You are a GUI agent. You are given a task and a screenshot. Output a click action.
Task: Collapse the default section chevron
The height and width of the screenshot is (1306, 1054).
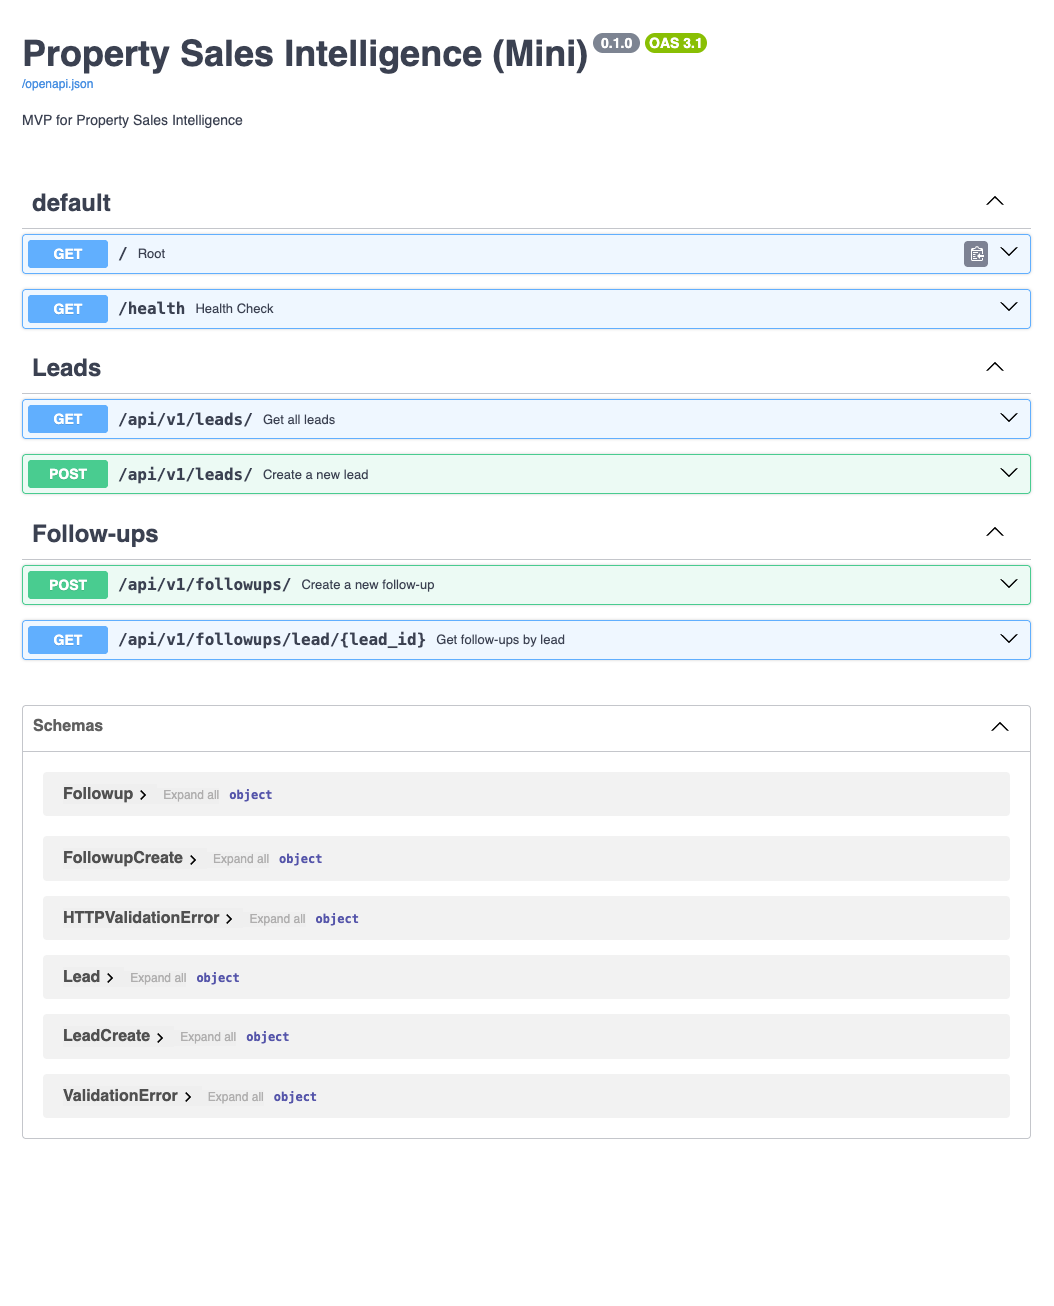point(994,201)
